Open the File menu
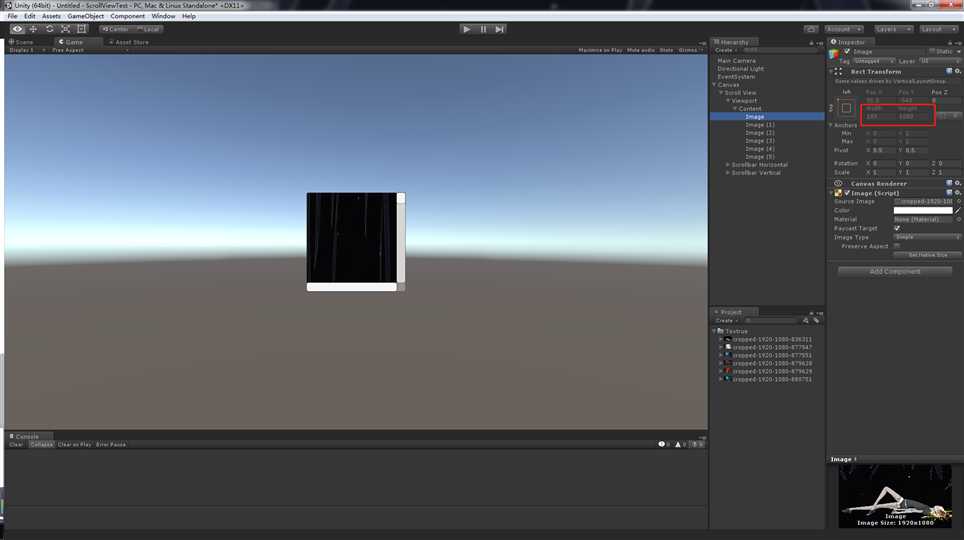The height and width of the screenshot is (540, 964). [12, 16]
